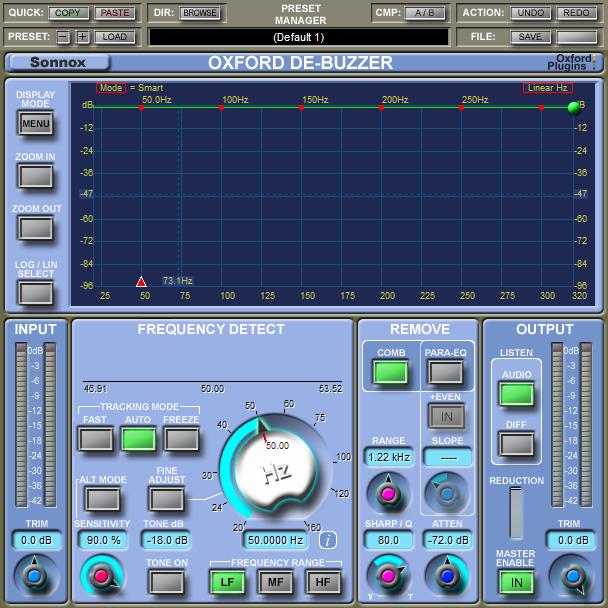Click the Output Trim 0.0 dB field
This screenshot has height=608, width=608.
point(573,540)
